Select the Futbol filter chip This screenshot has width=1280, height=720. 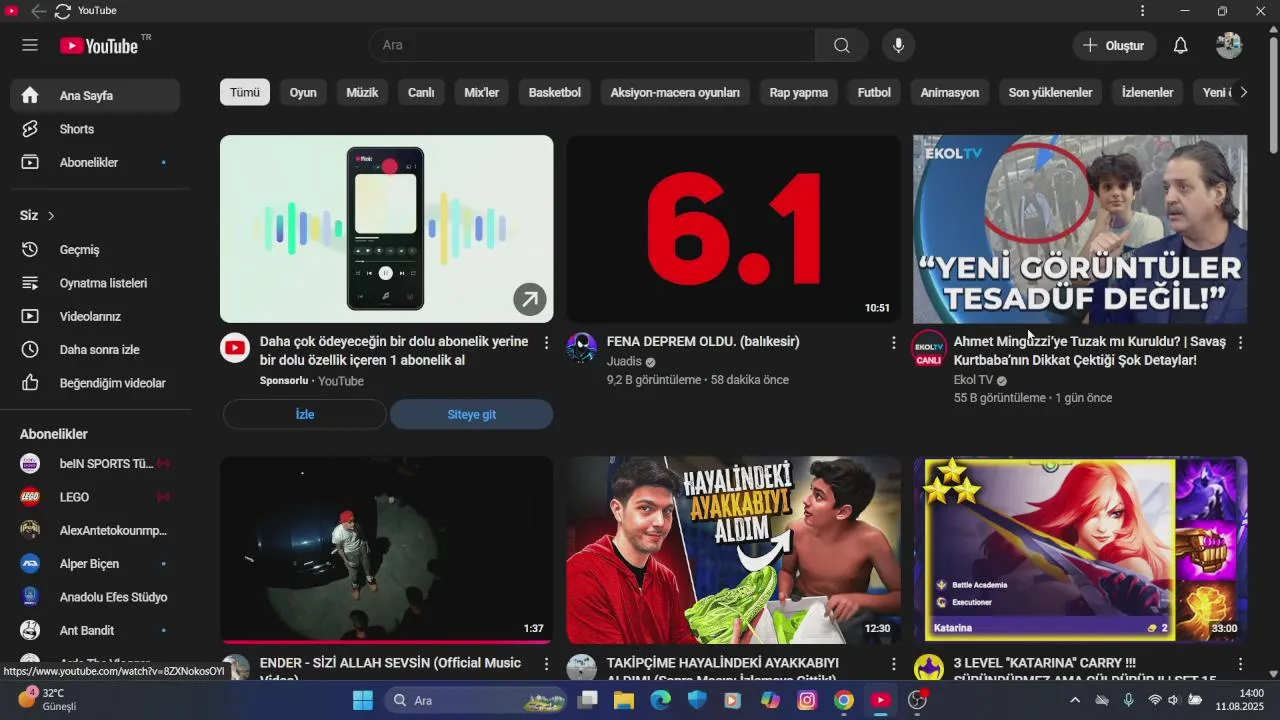[874, 92]
